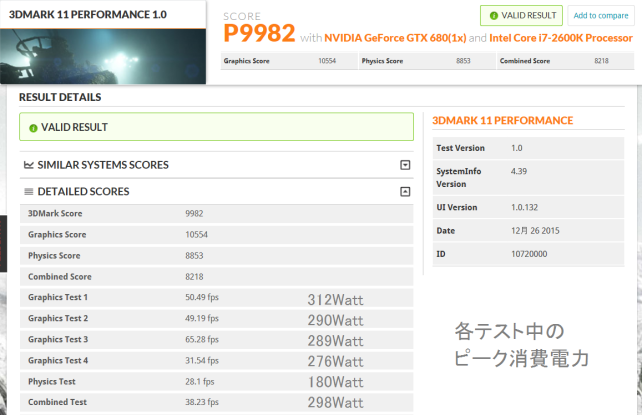Click the UI Version value 1.0.132

[x=524, y=208]
